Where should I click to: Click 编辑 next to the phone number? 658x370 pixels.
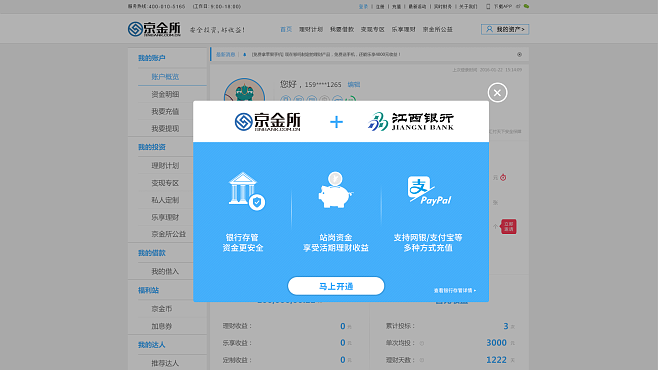pos(354,84)
